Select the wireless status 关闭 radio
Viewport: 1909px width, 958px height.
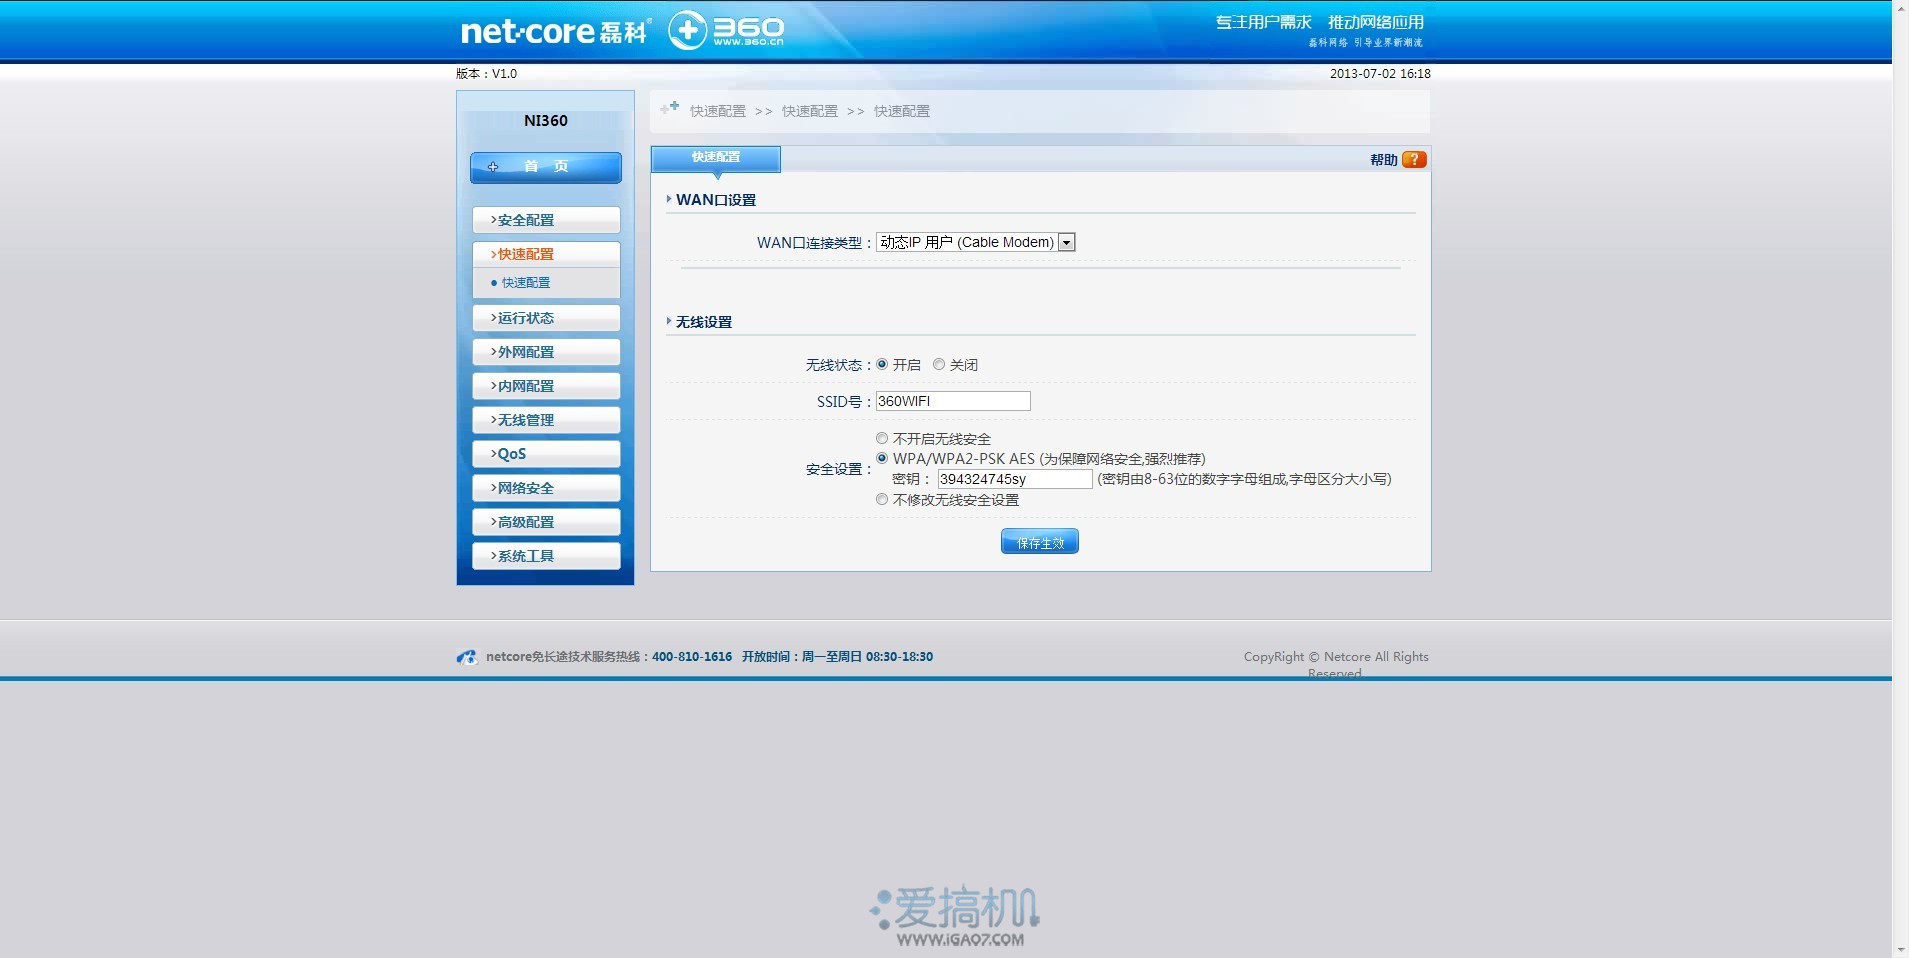coord(939,365)
